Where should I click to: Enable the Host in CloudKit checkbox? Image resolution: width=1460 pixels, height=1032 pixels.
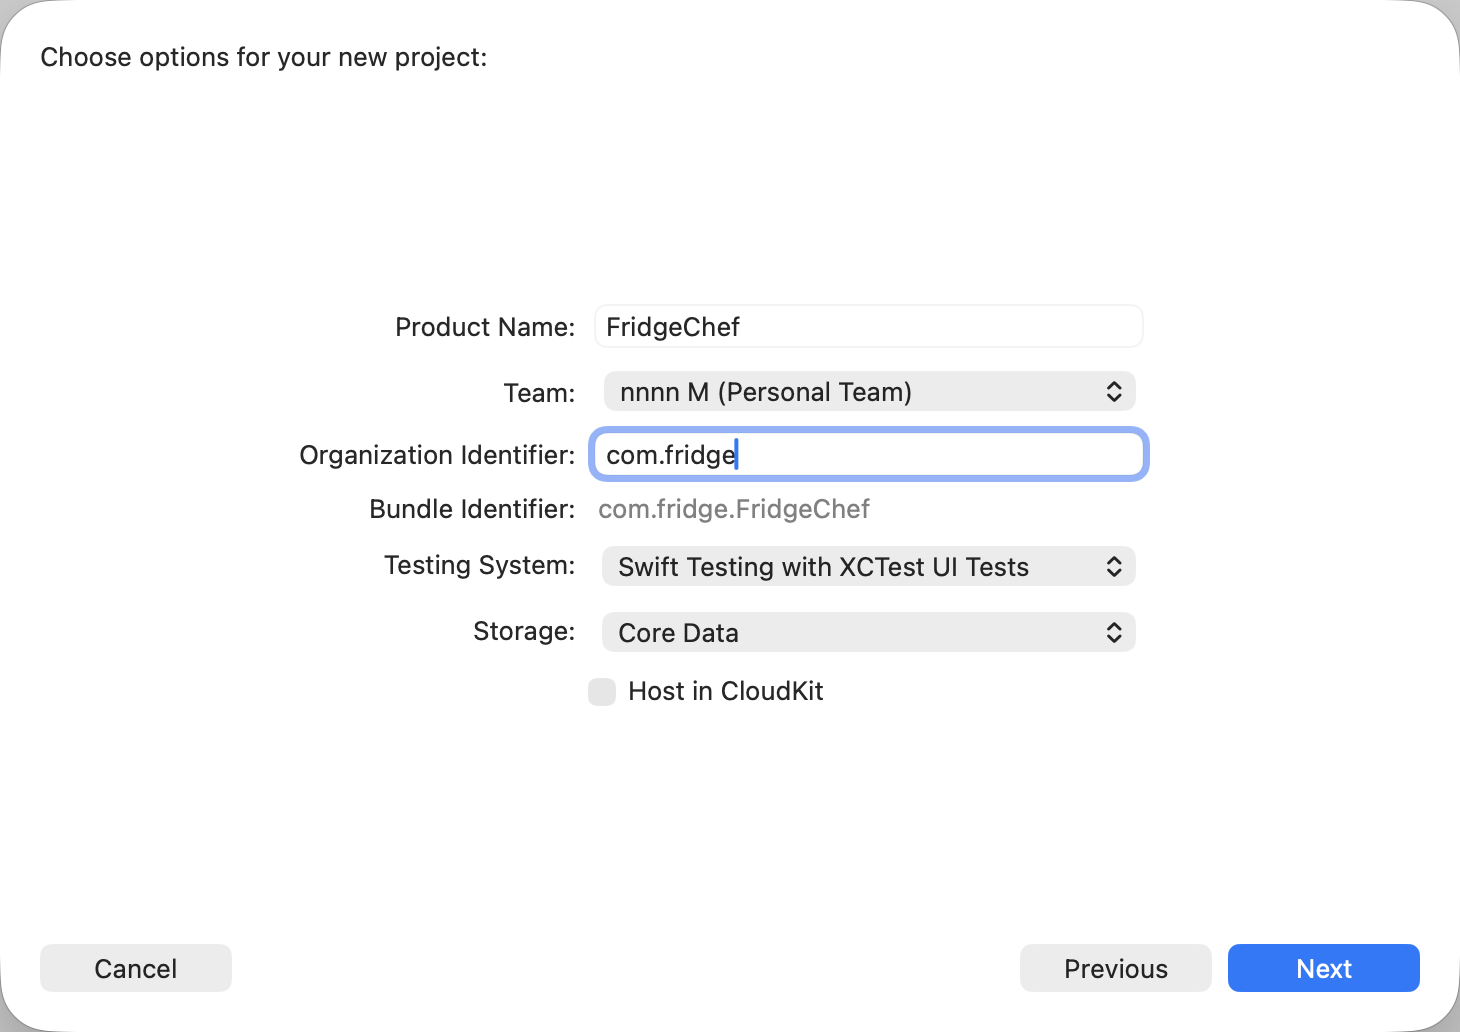pyautogui.click(x=602, y=692)
